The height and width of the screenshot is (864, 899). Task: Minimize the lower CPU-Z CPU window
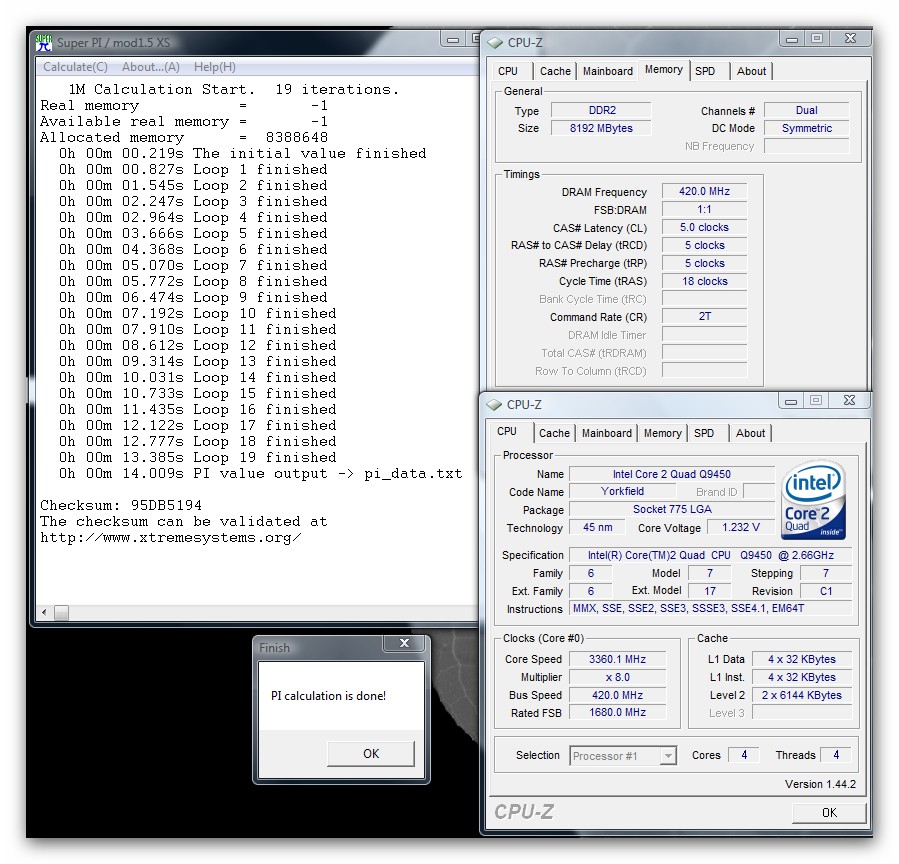pyautogui.click(x=791, y=401)
